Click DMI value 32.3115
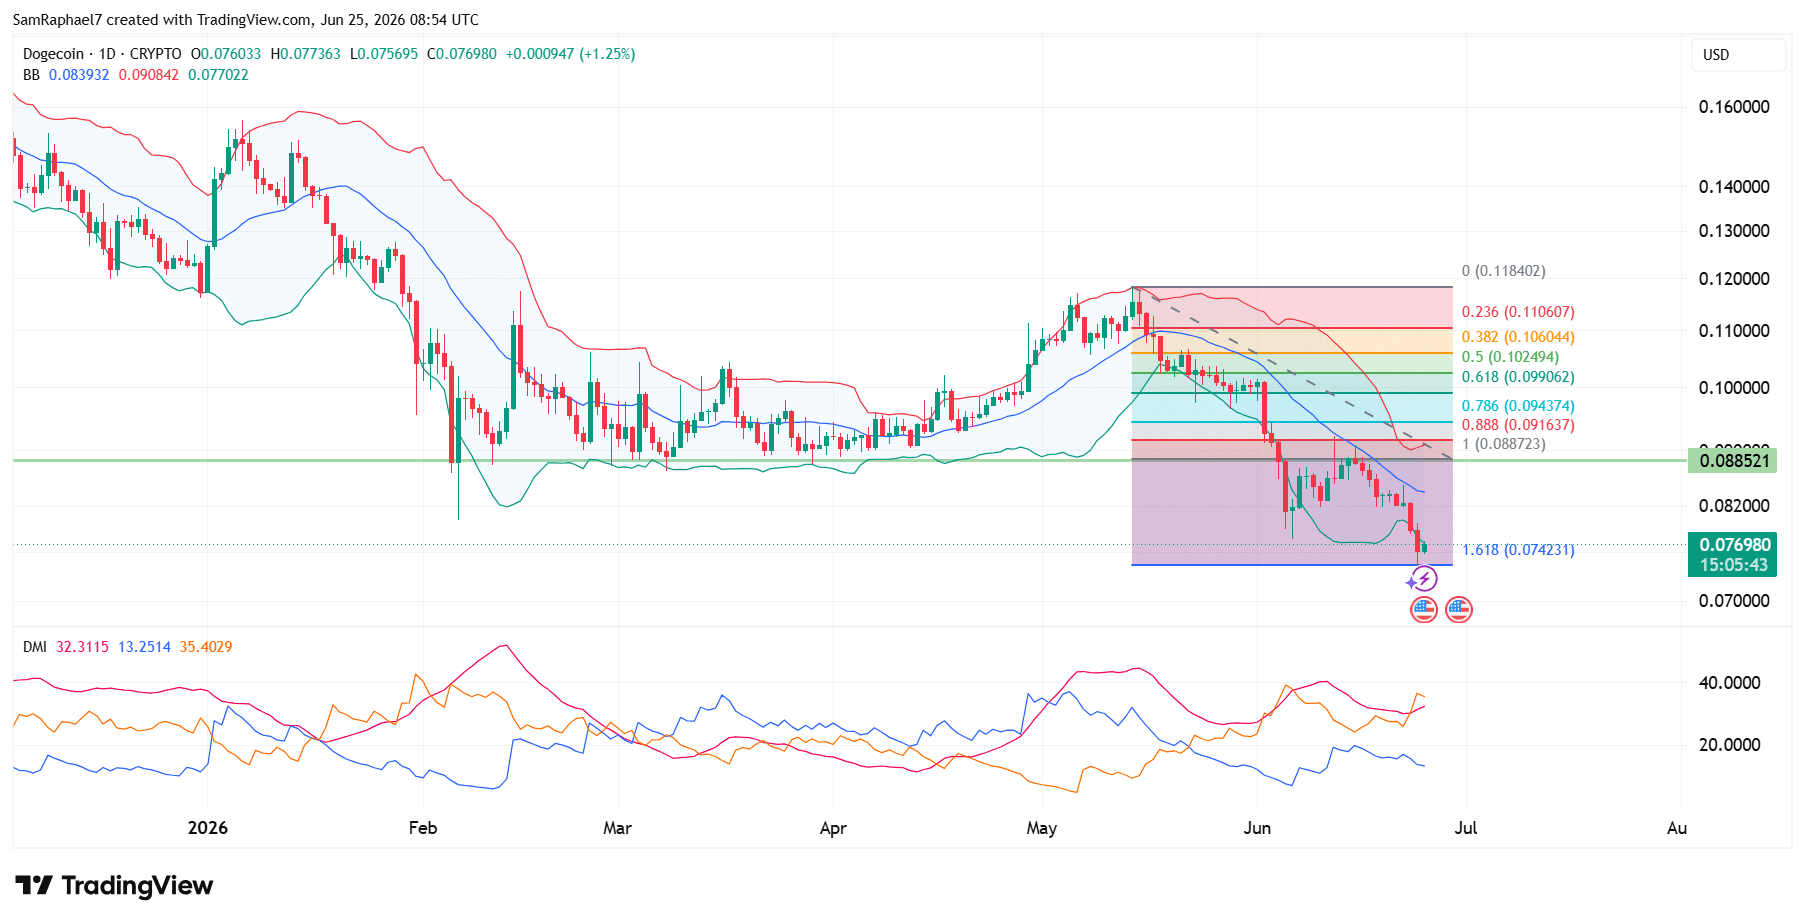Image resolution: width=1805 pixels, height=923 pixels. coord(82,647)
